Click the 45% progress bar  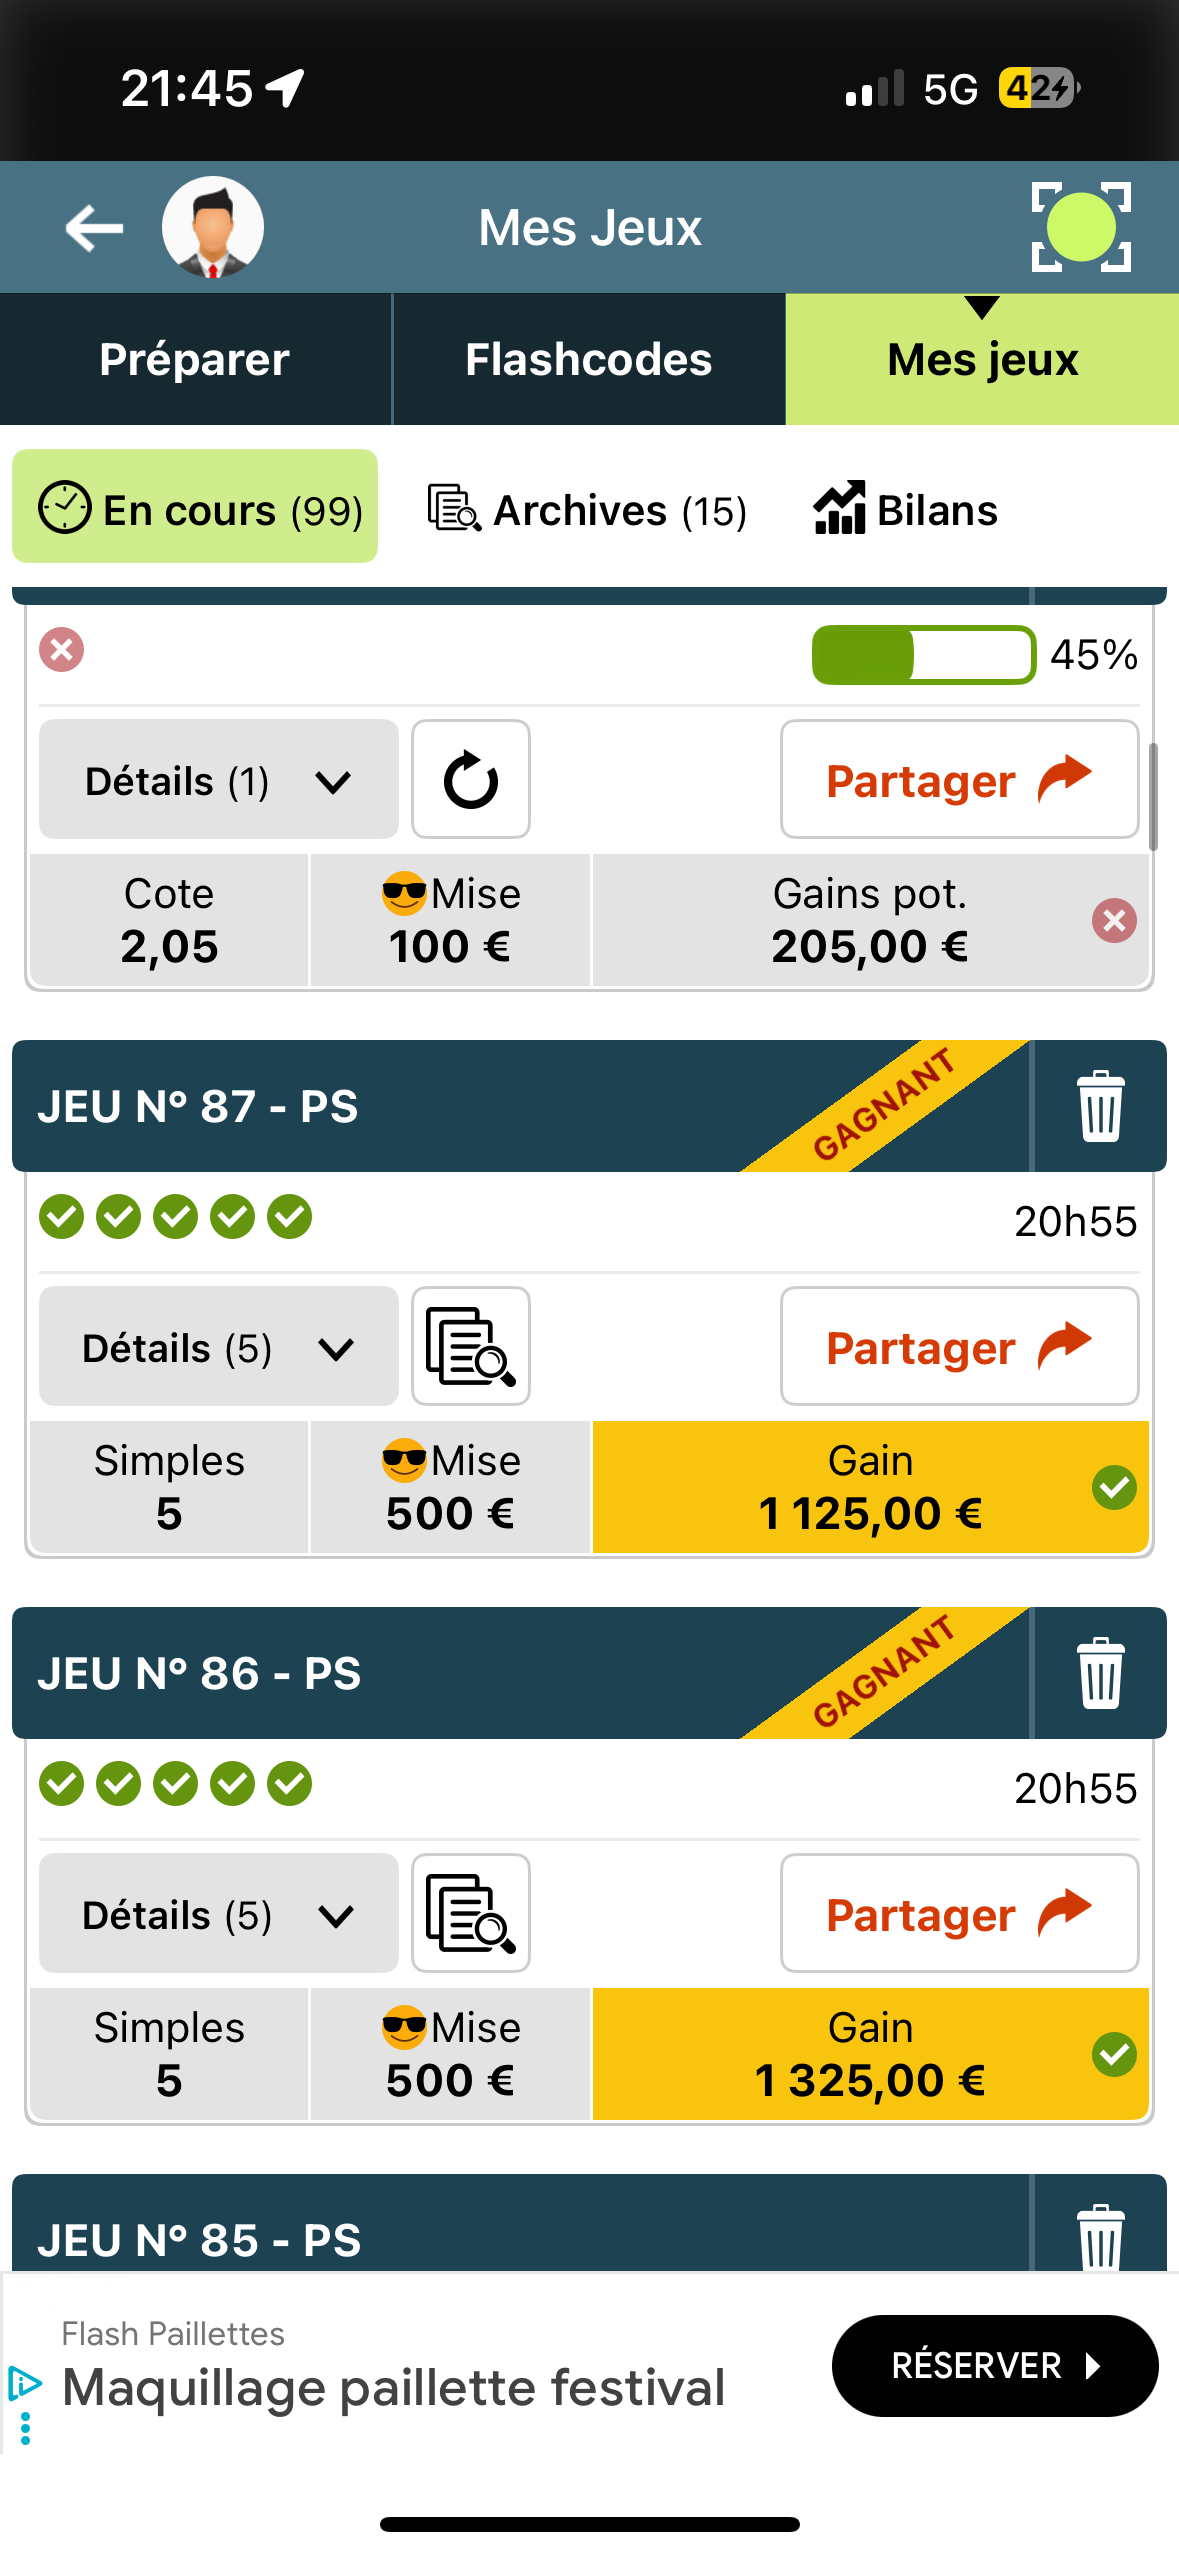[924, 655]
